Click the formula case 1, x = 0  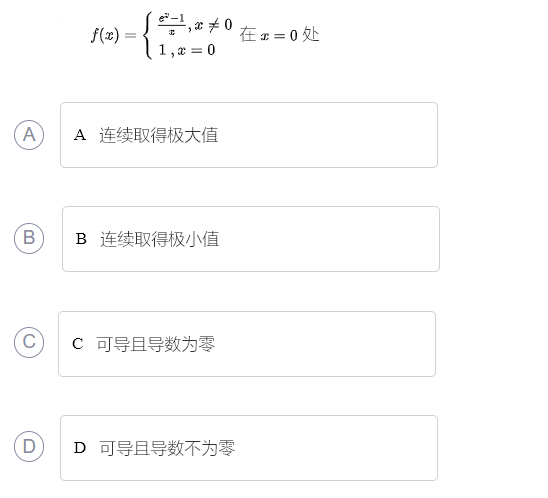pos(187,50)
